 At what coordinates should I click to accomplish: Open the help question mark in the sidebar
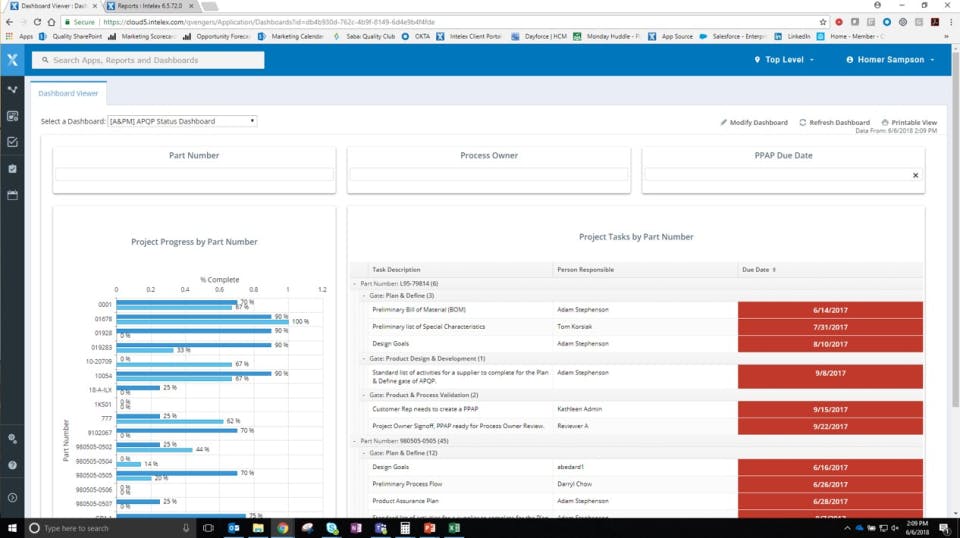tap(12, 465)
